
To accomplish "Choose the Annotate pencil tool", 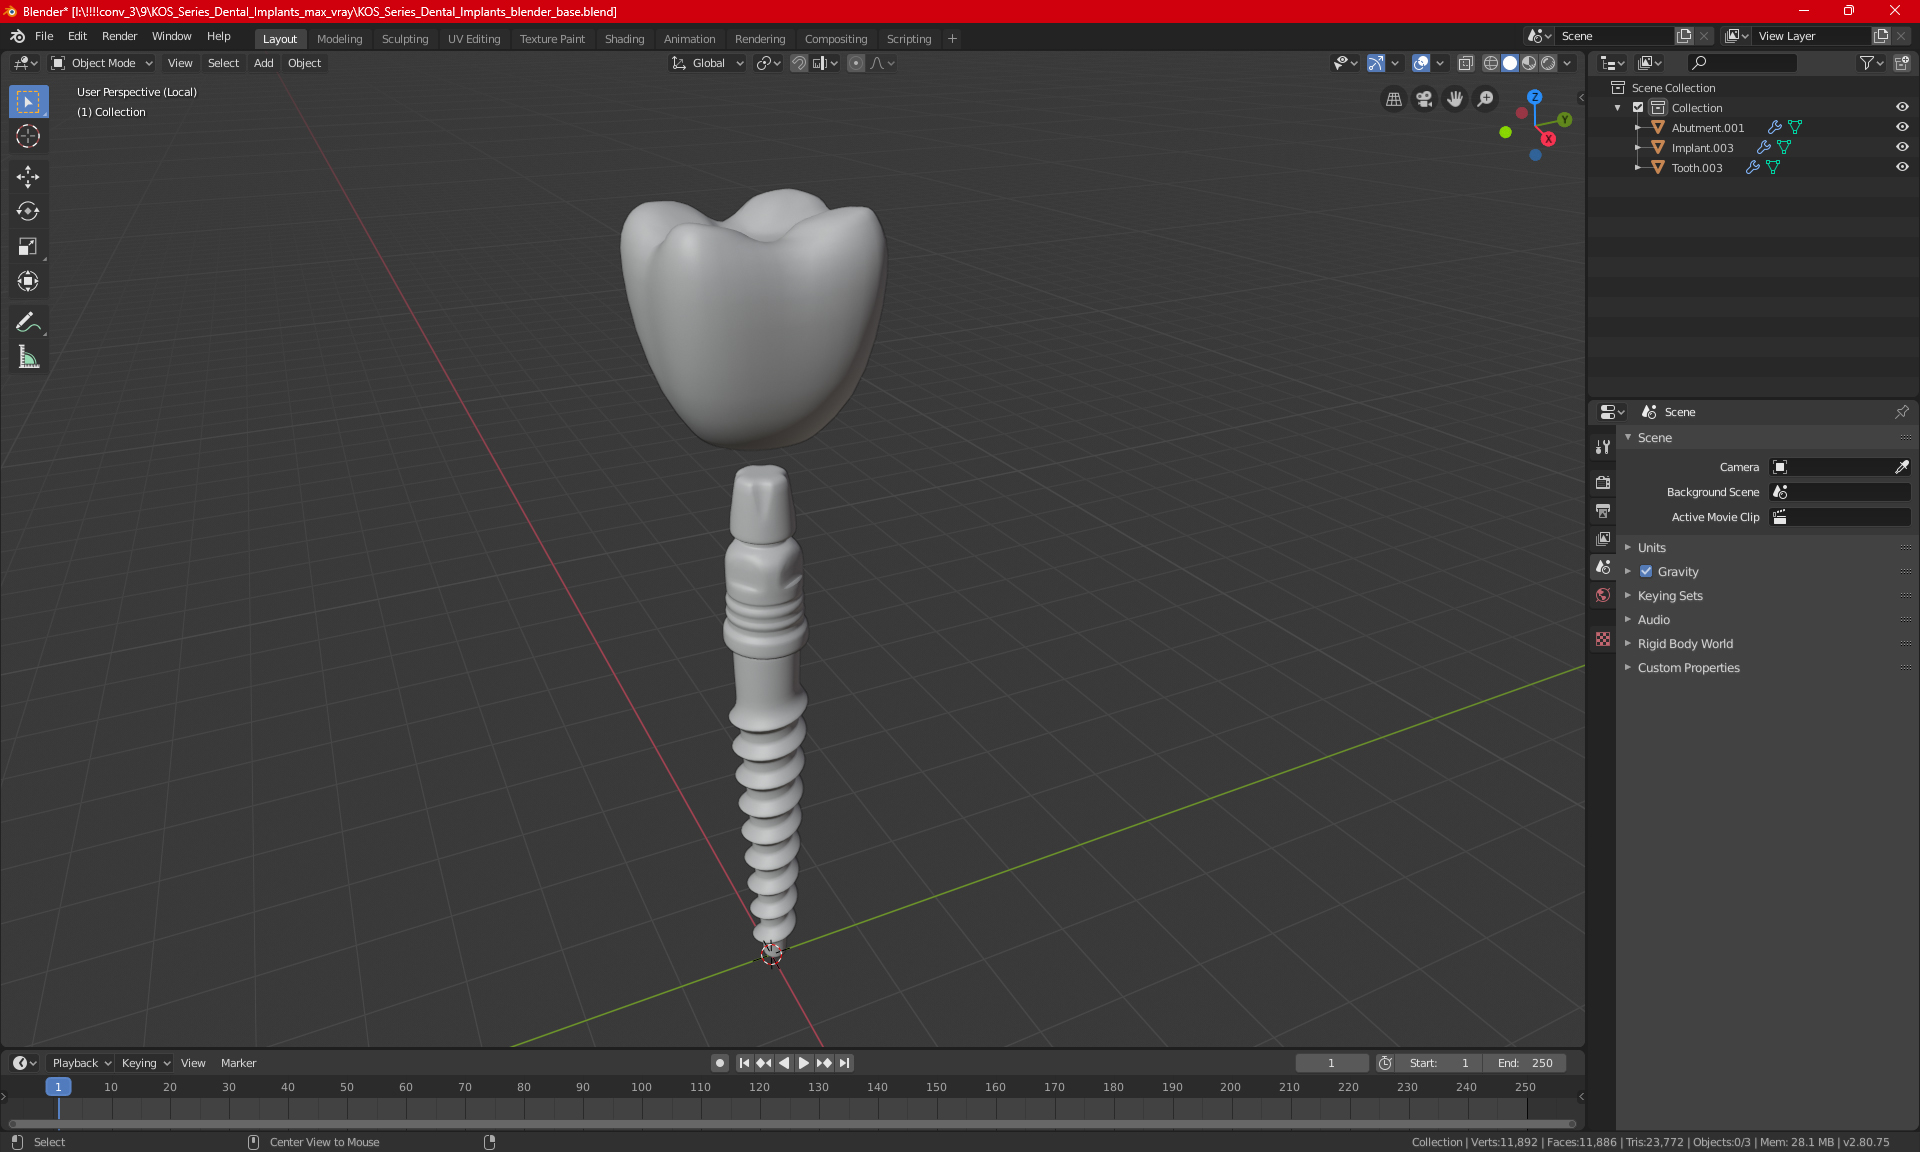I will (28, 322).
